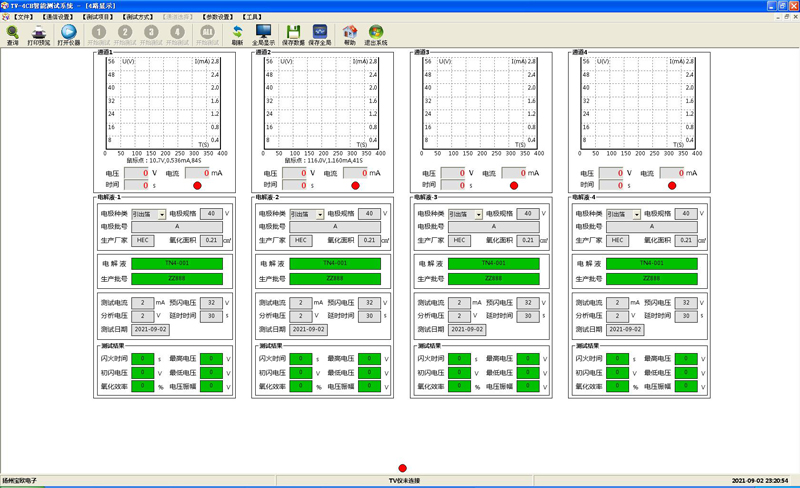Viewport: 800px width, 488px height.
Task: Click the 工具 menu item
Action: click(252, 17)
